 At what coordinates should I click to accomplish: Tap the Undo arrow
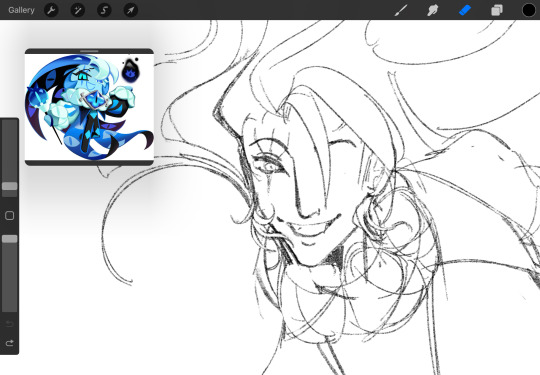pos(10,324)
